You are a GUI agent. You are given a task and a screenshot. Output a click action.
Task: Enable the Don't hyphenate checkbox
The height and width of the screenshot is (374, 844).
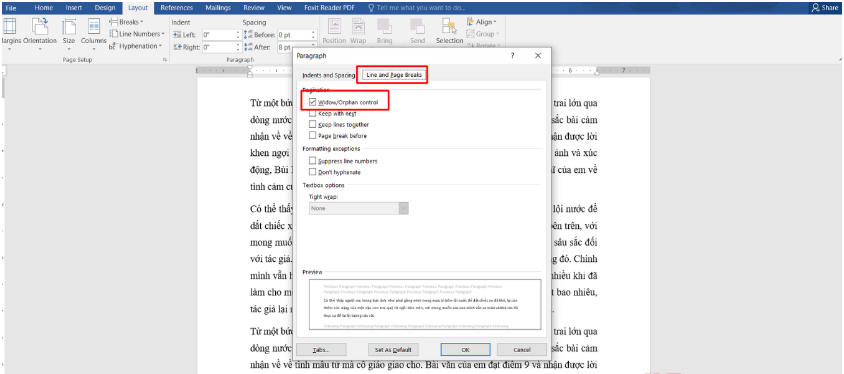[x=313, y=172]
